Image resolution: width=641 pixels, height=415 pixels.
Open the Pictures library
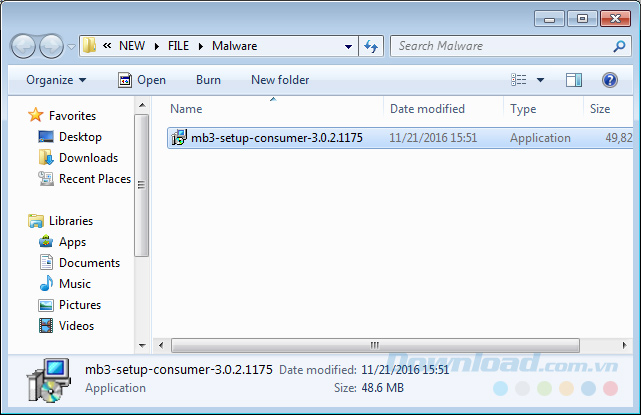click(80, 305)
